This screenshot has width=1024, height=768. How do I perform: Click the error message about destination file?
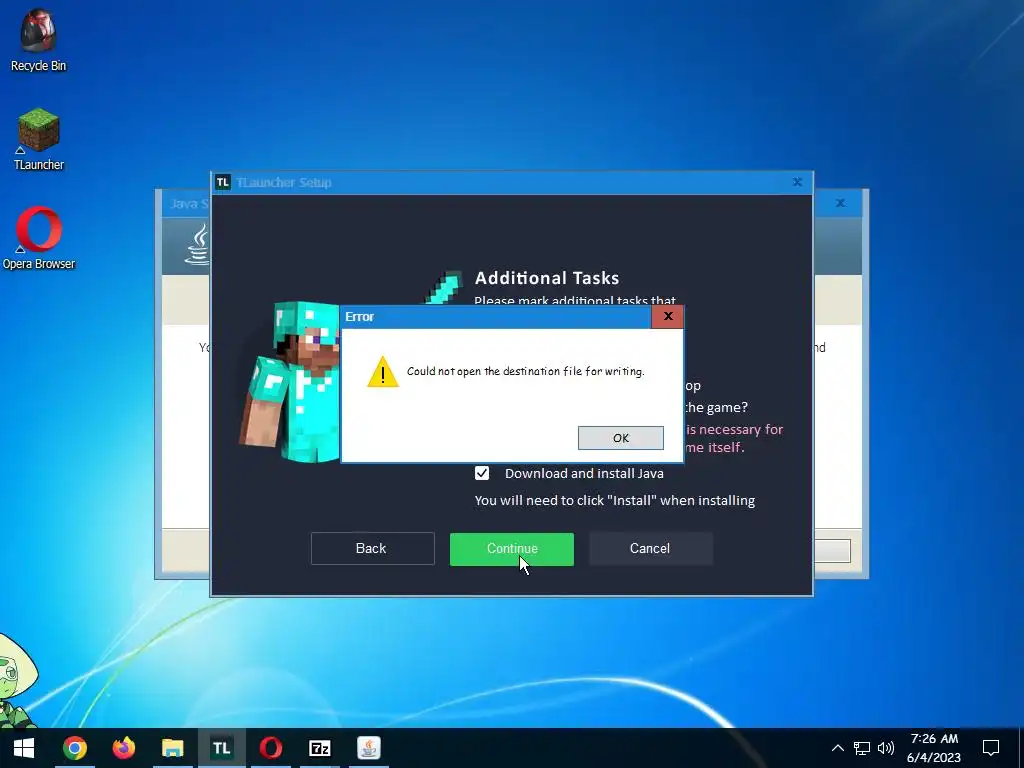[x=526, y=372]
